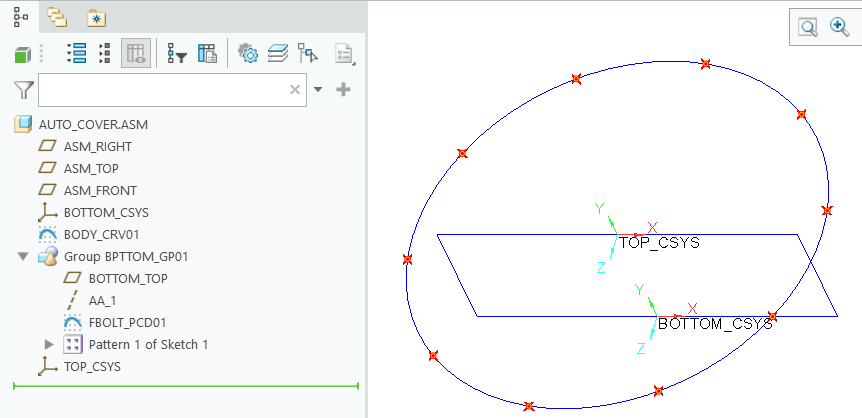Select the FBOLT_PCD01 curve
This screenshot has width=862, height=418.
pos(128,323)
